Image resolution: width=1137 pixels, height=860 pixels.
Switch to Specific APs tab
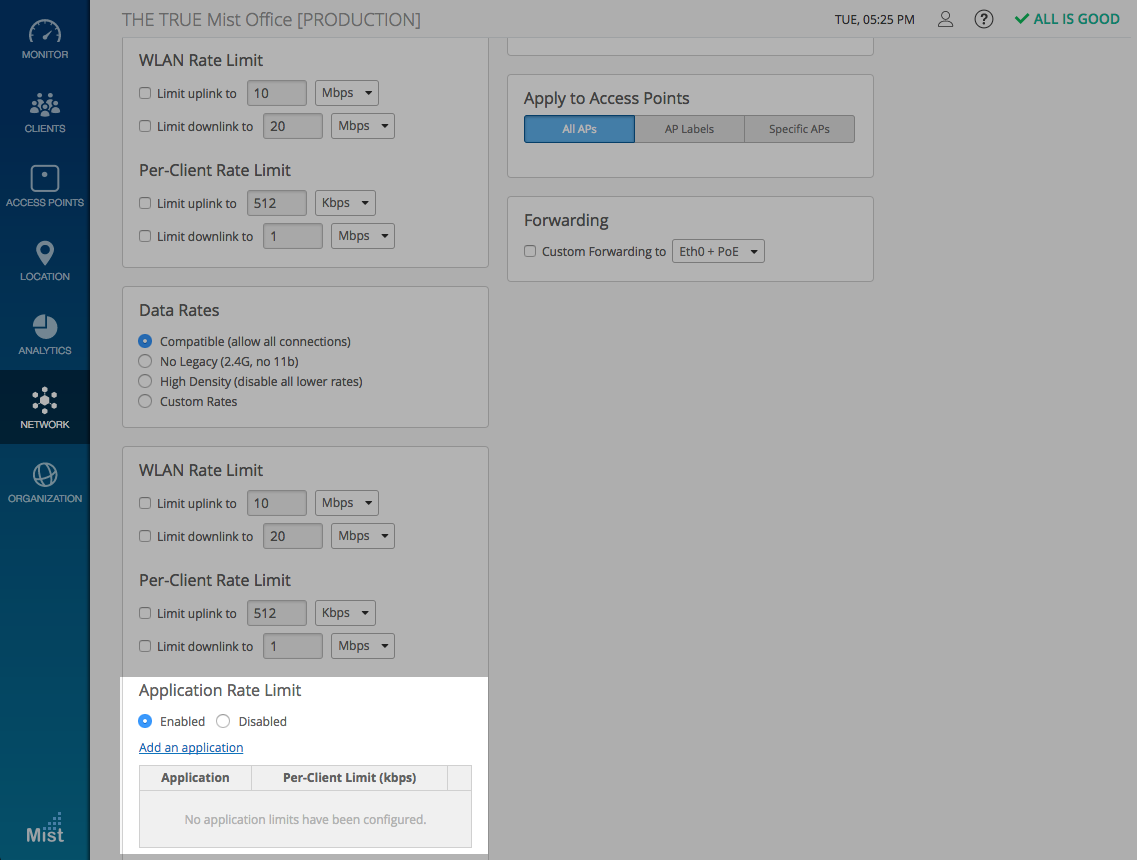point(799,129)
